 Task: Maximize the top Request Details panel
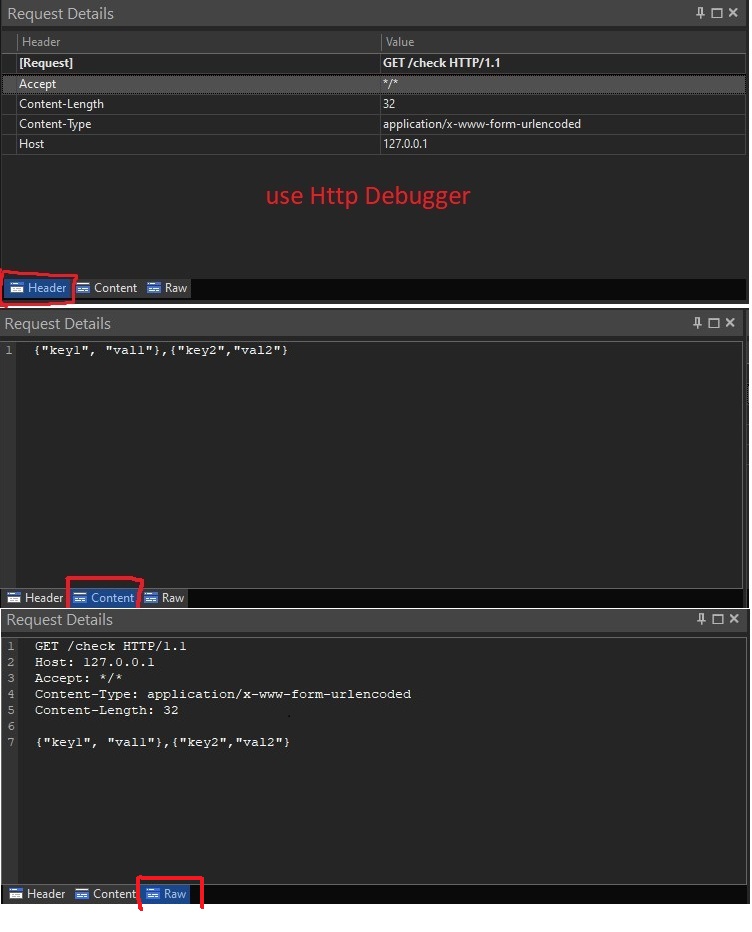pos(717,13)
